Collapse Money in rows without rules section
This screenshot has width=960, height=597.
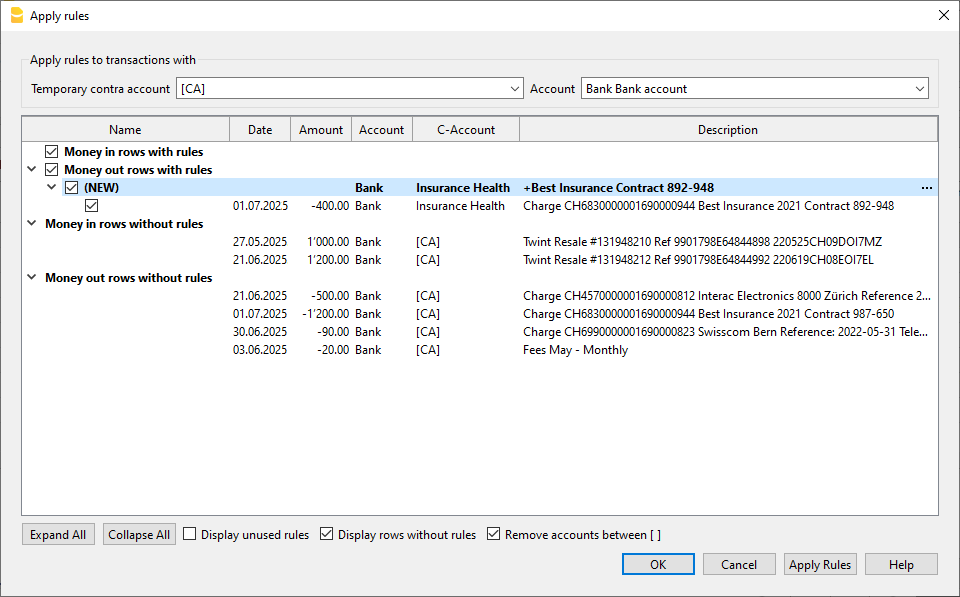32,224
